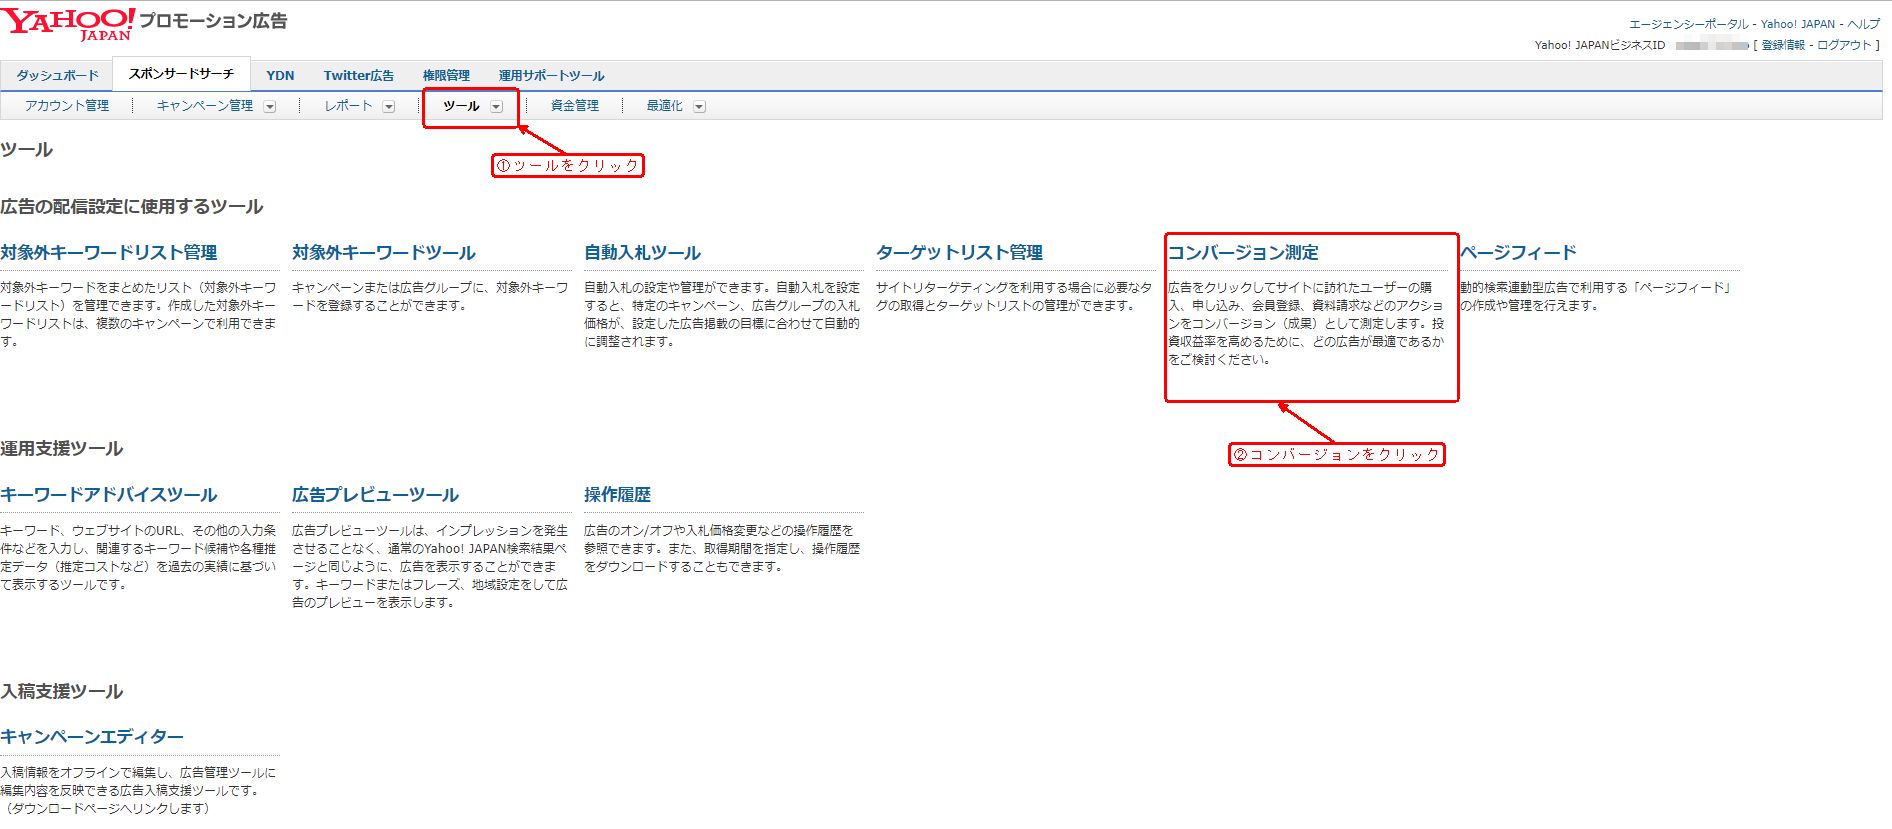Open the ダッシュボード tab
The width and height of the screenshot is (1892, 829).
point(58,76)
